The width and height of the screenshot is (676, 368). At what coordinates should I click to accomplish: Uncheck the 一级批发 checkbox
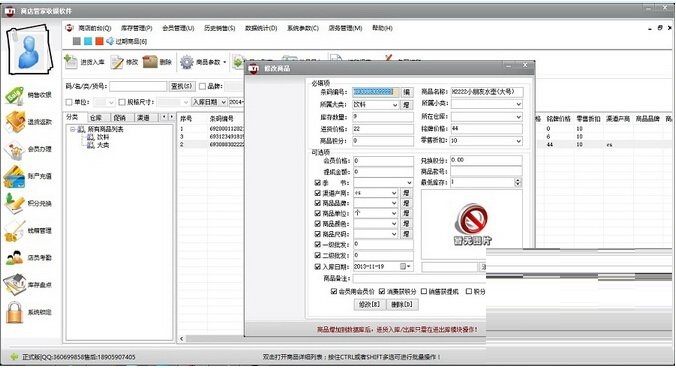pyautogui.click(x=317, y=245)
